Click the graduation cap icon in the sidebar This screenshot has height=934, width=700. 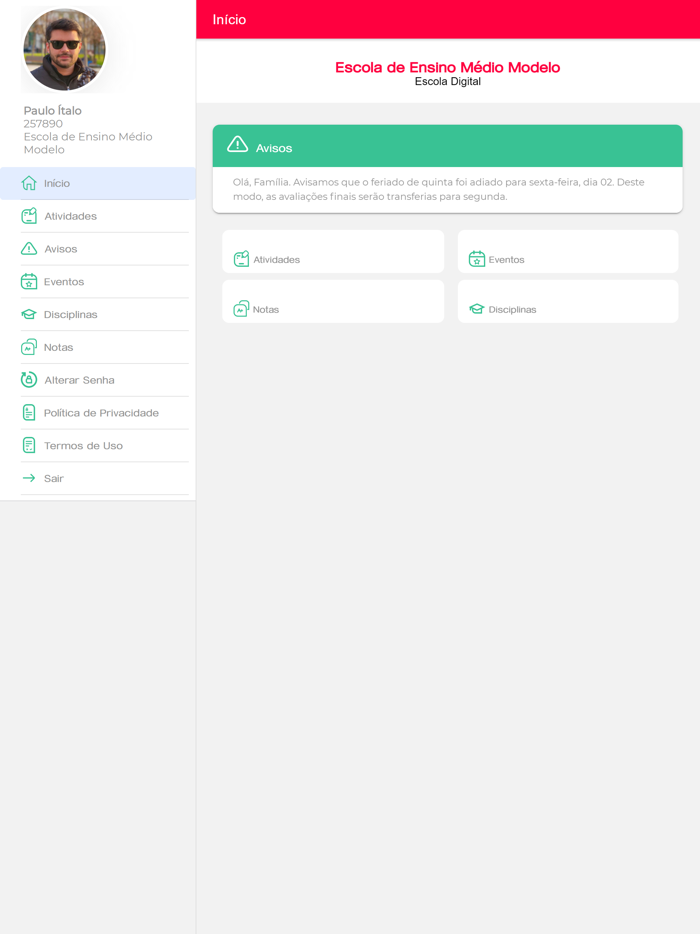pos(29,315)
